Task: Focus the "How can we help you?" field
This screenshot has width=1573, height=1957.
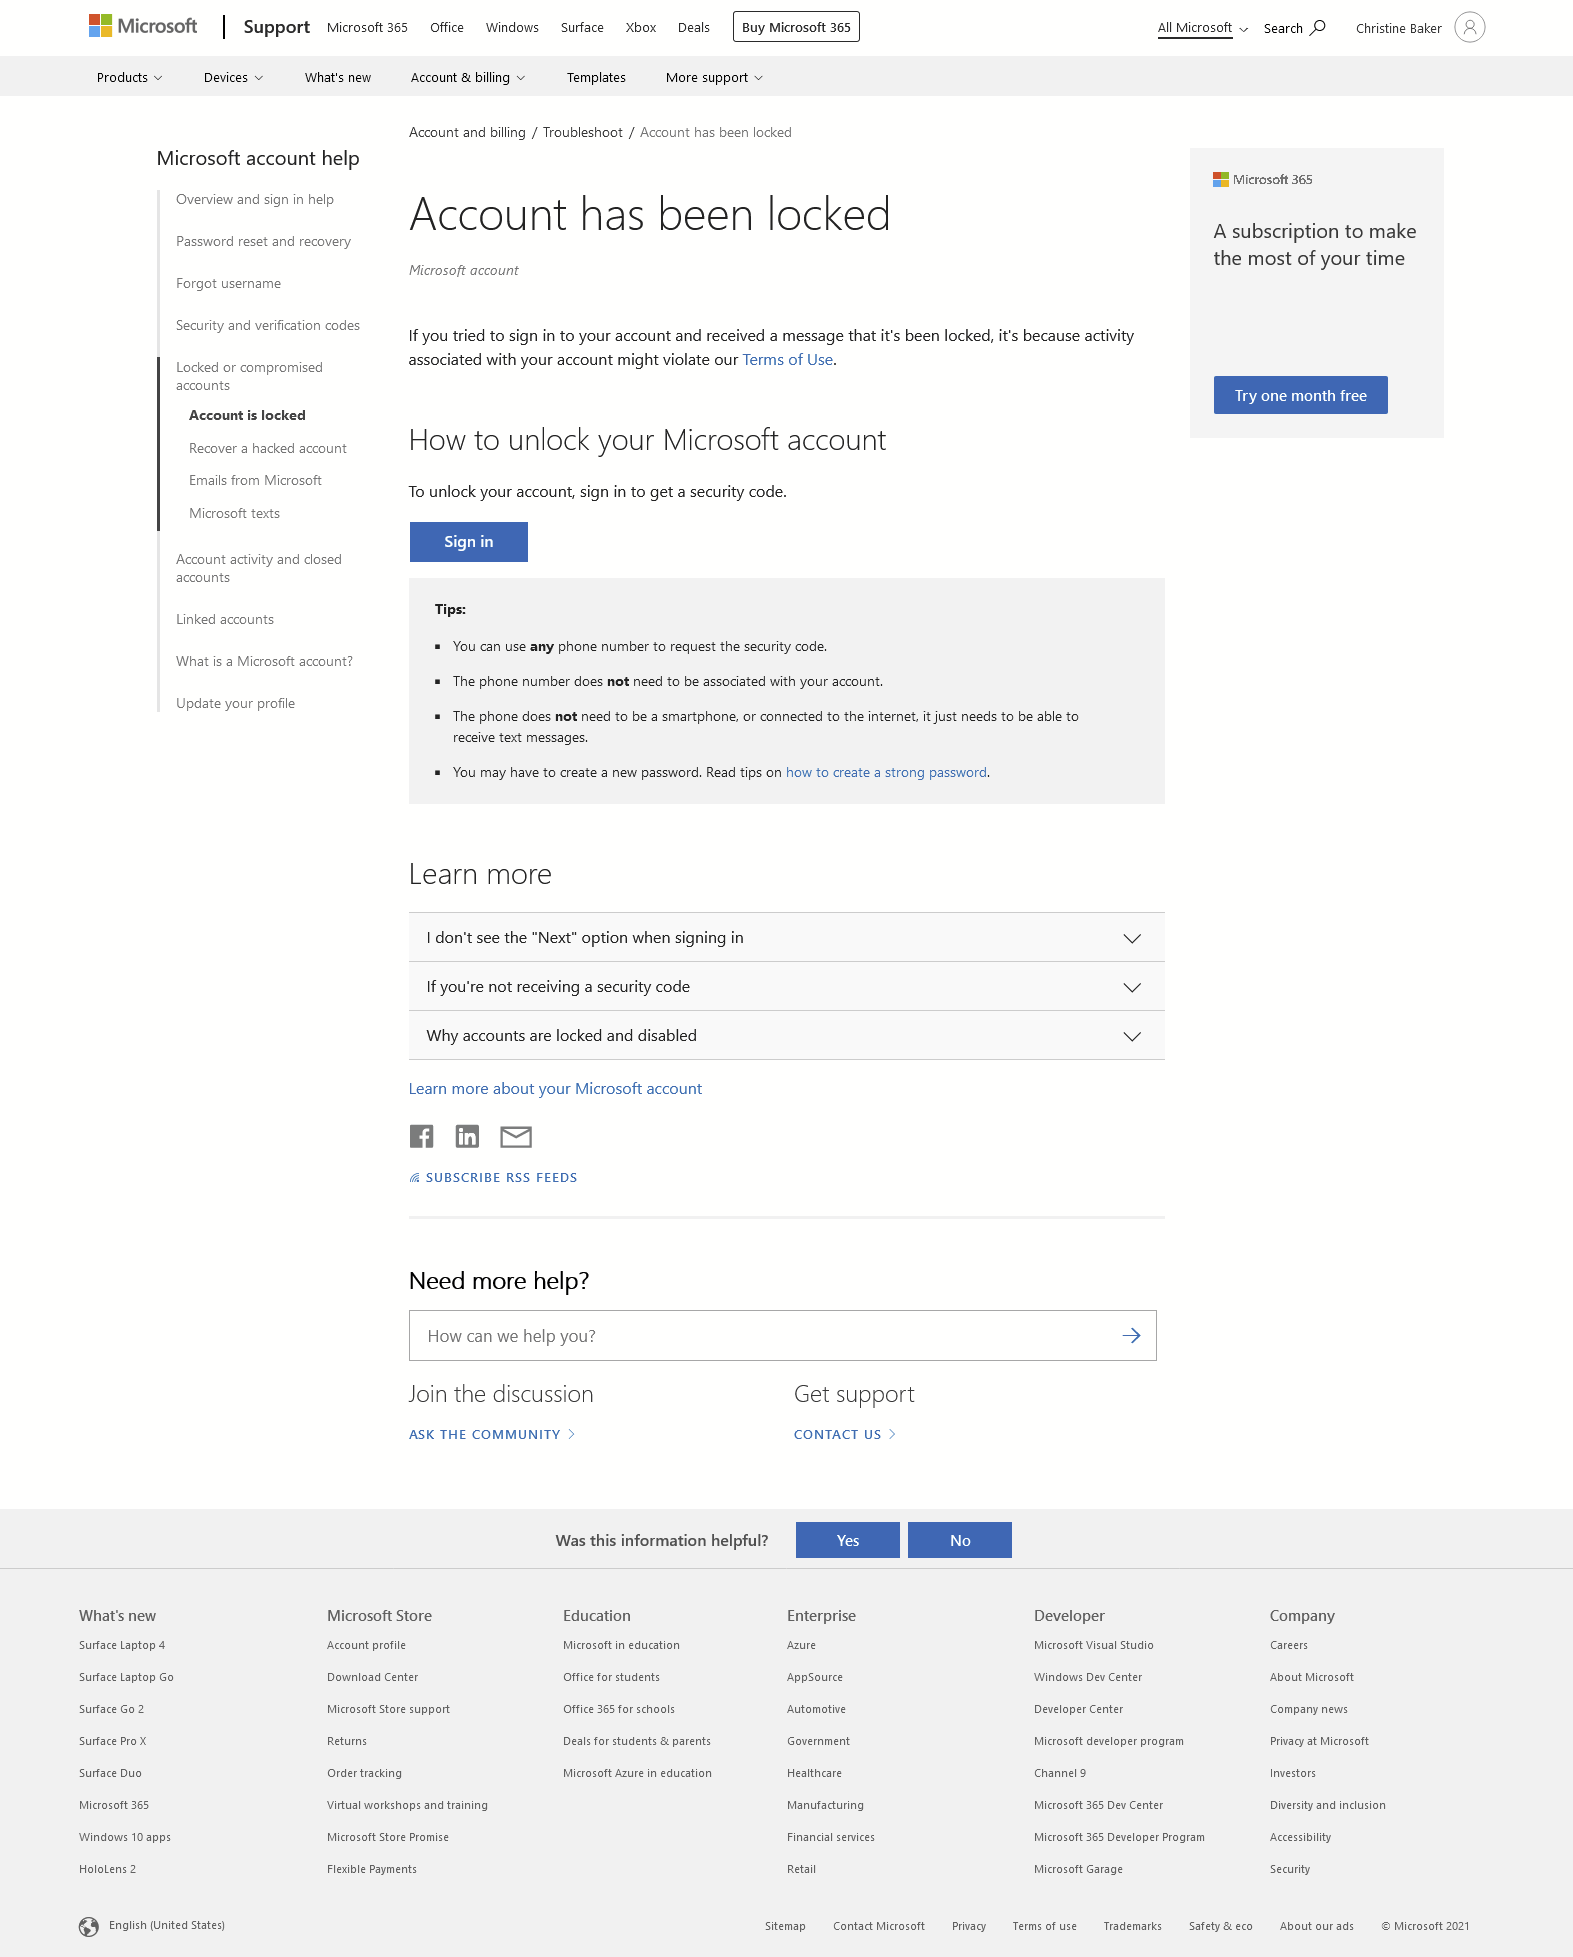Action: (765, 1336)
